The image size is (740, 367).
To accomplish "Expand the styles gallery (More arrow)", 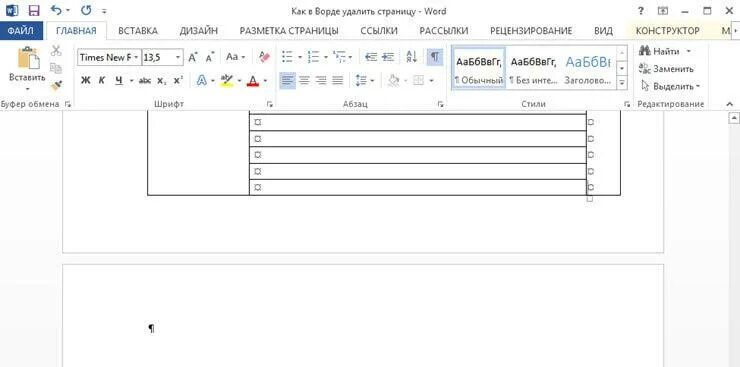I will (622, 83).
